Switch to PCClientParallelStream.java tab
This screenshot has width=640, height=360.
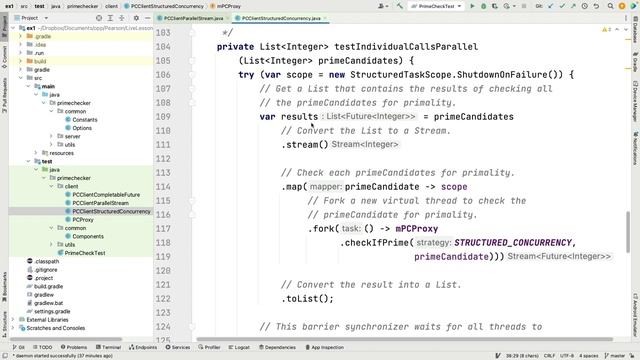point(193,18)
